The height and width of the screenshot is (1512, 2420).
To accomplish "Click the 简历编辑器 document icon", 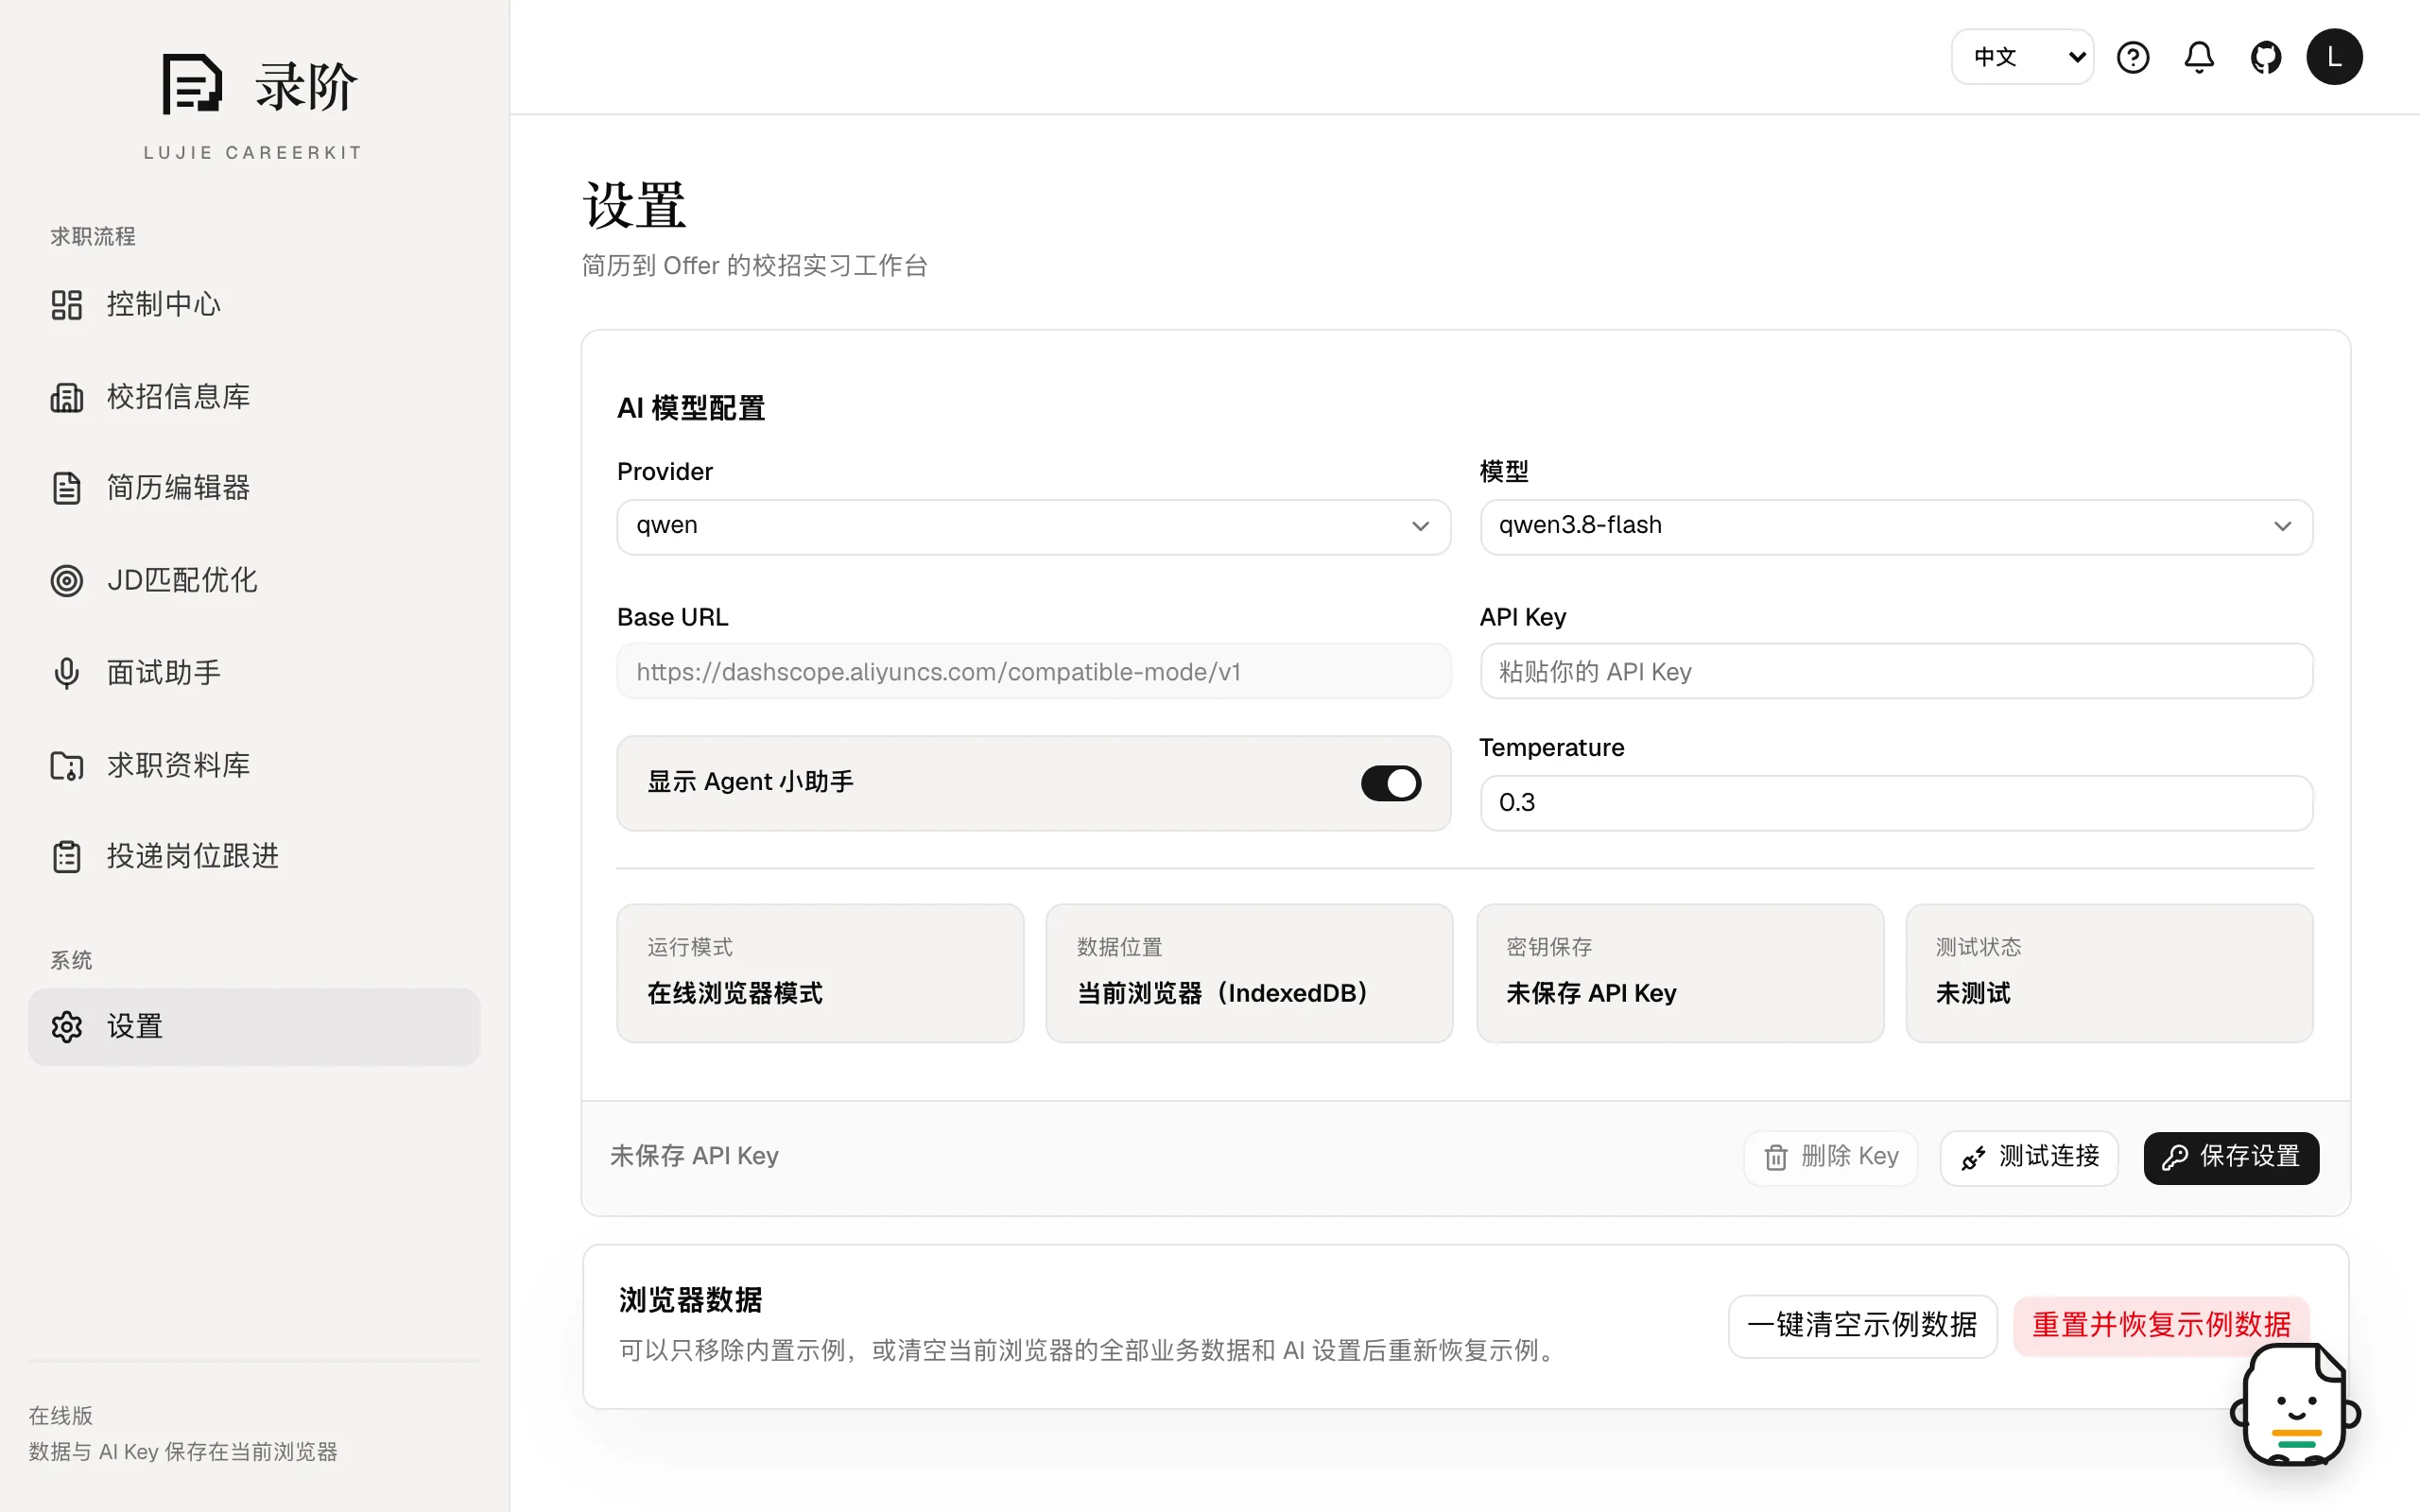I will click(67, 488).
